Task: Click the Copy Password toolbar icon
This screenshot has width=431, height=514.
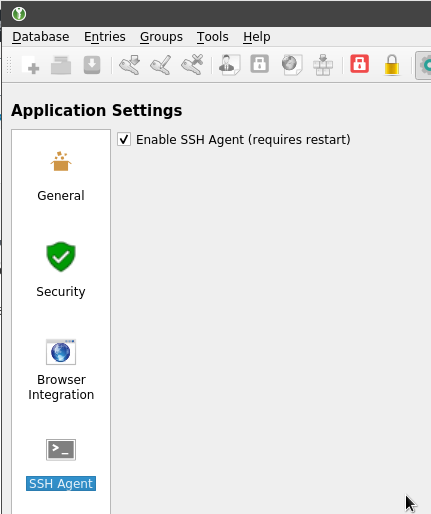Action: (260, 64)
